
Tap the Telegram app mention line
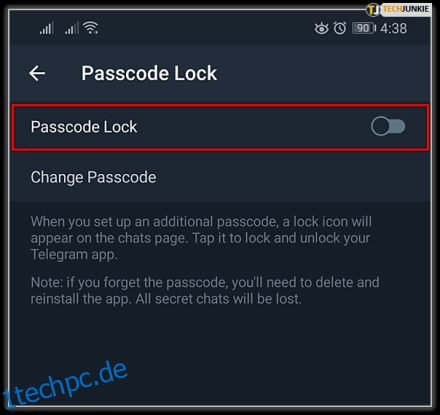(74, 255)
